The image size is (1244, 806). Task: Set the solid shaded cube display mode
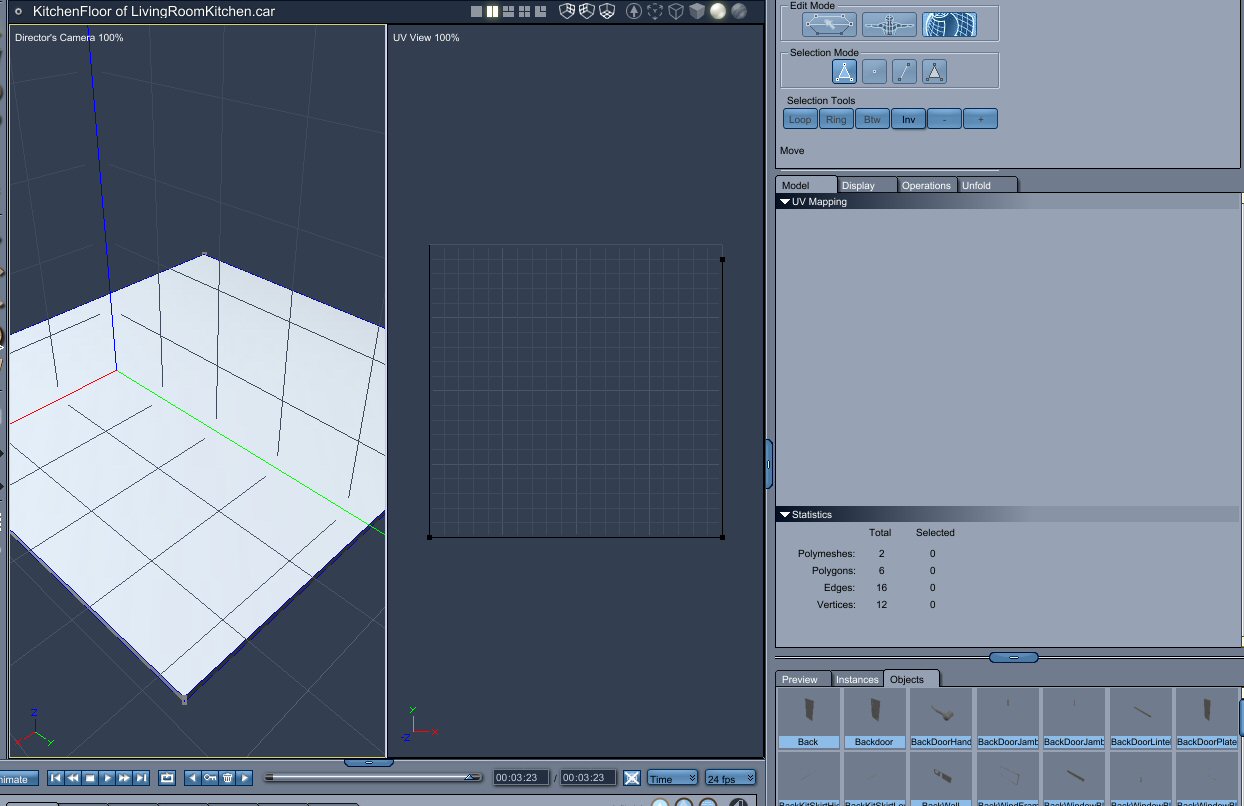697,12
